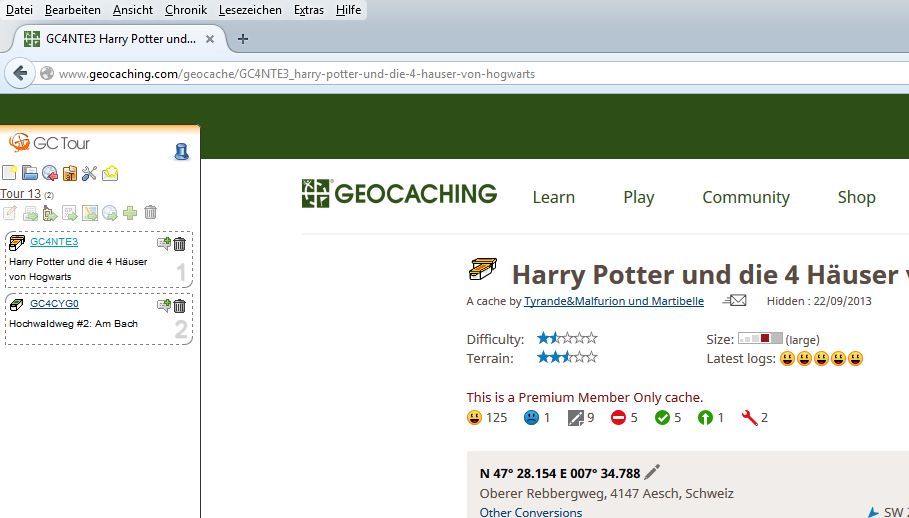Click the print tour icon under Tour 13

30,213
